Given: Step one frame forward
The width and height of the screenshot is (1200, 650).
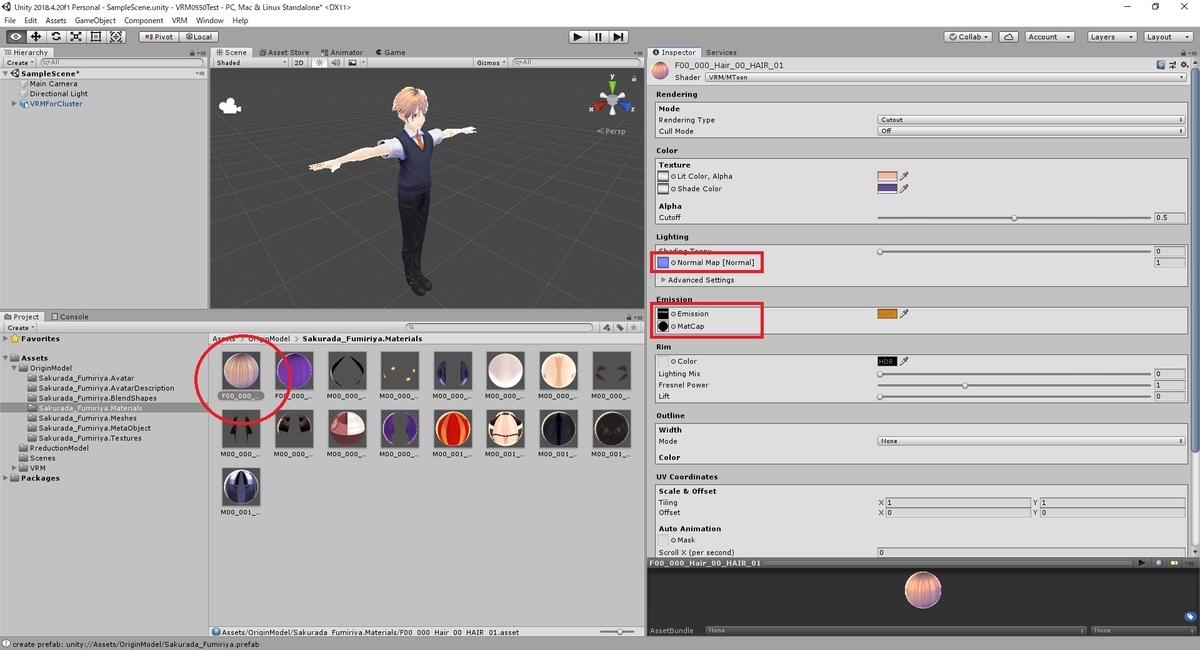Looking at the screenshot, I should [618, 37].
